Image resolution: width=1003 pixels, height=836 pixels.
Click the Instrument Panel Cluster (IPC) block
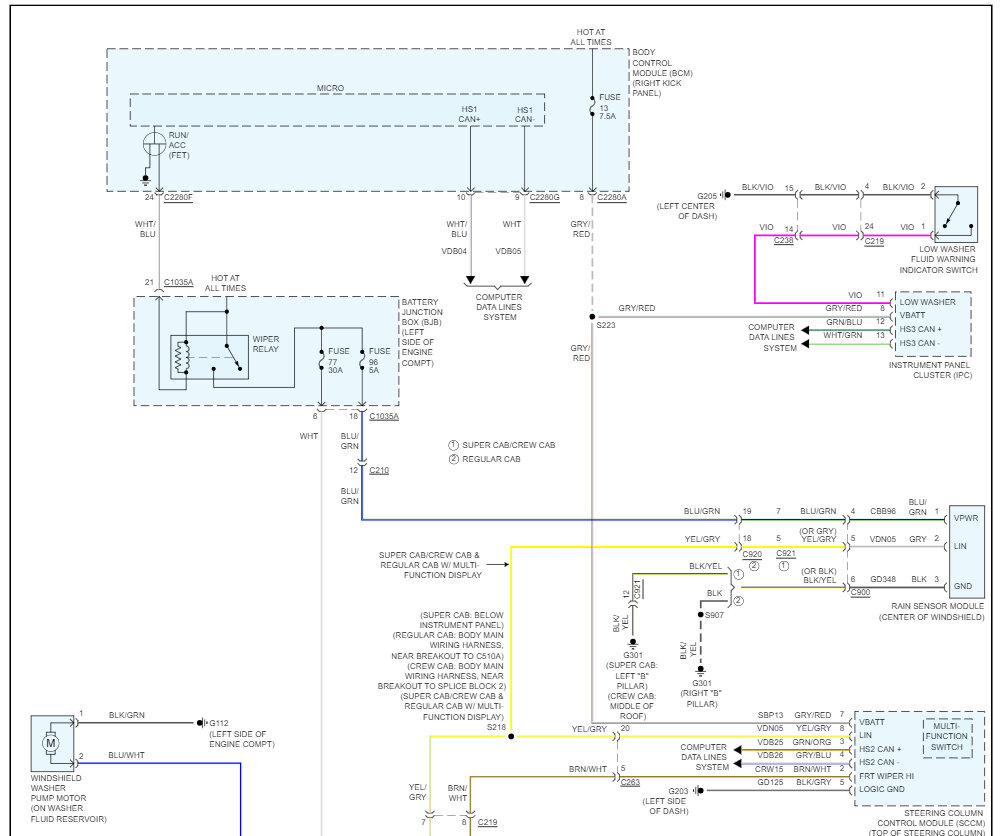coord(935,320)
